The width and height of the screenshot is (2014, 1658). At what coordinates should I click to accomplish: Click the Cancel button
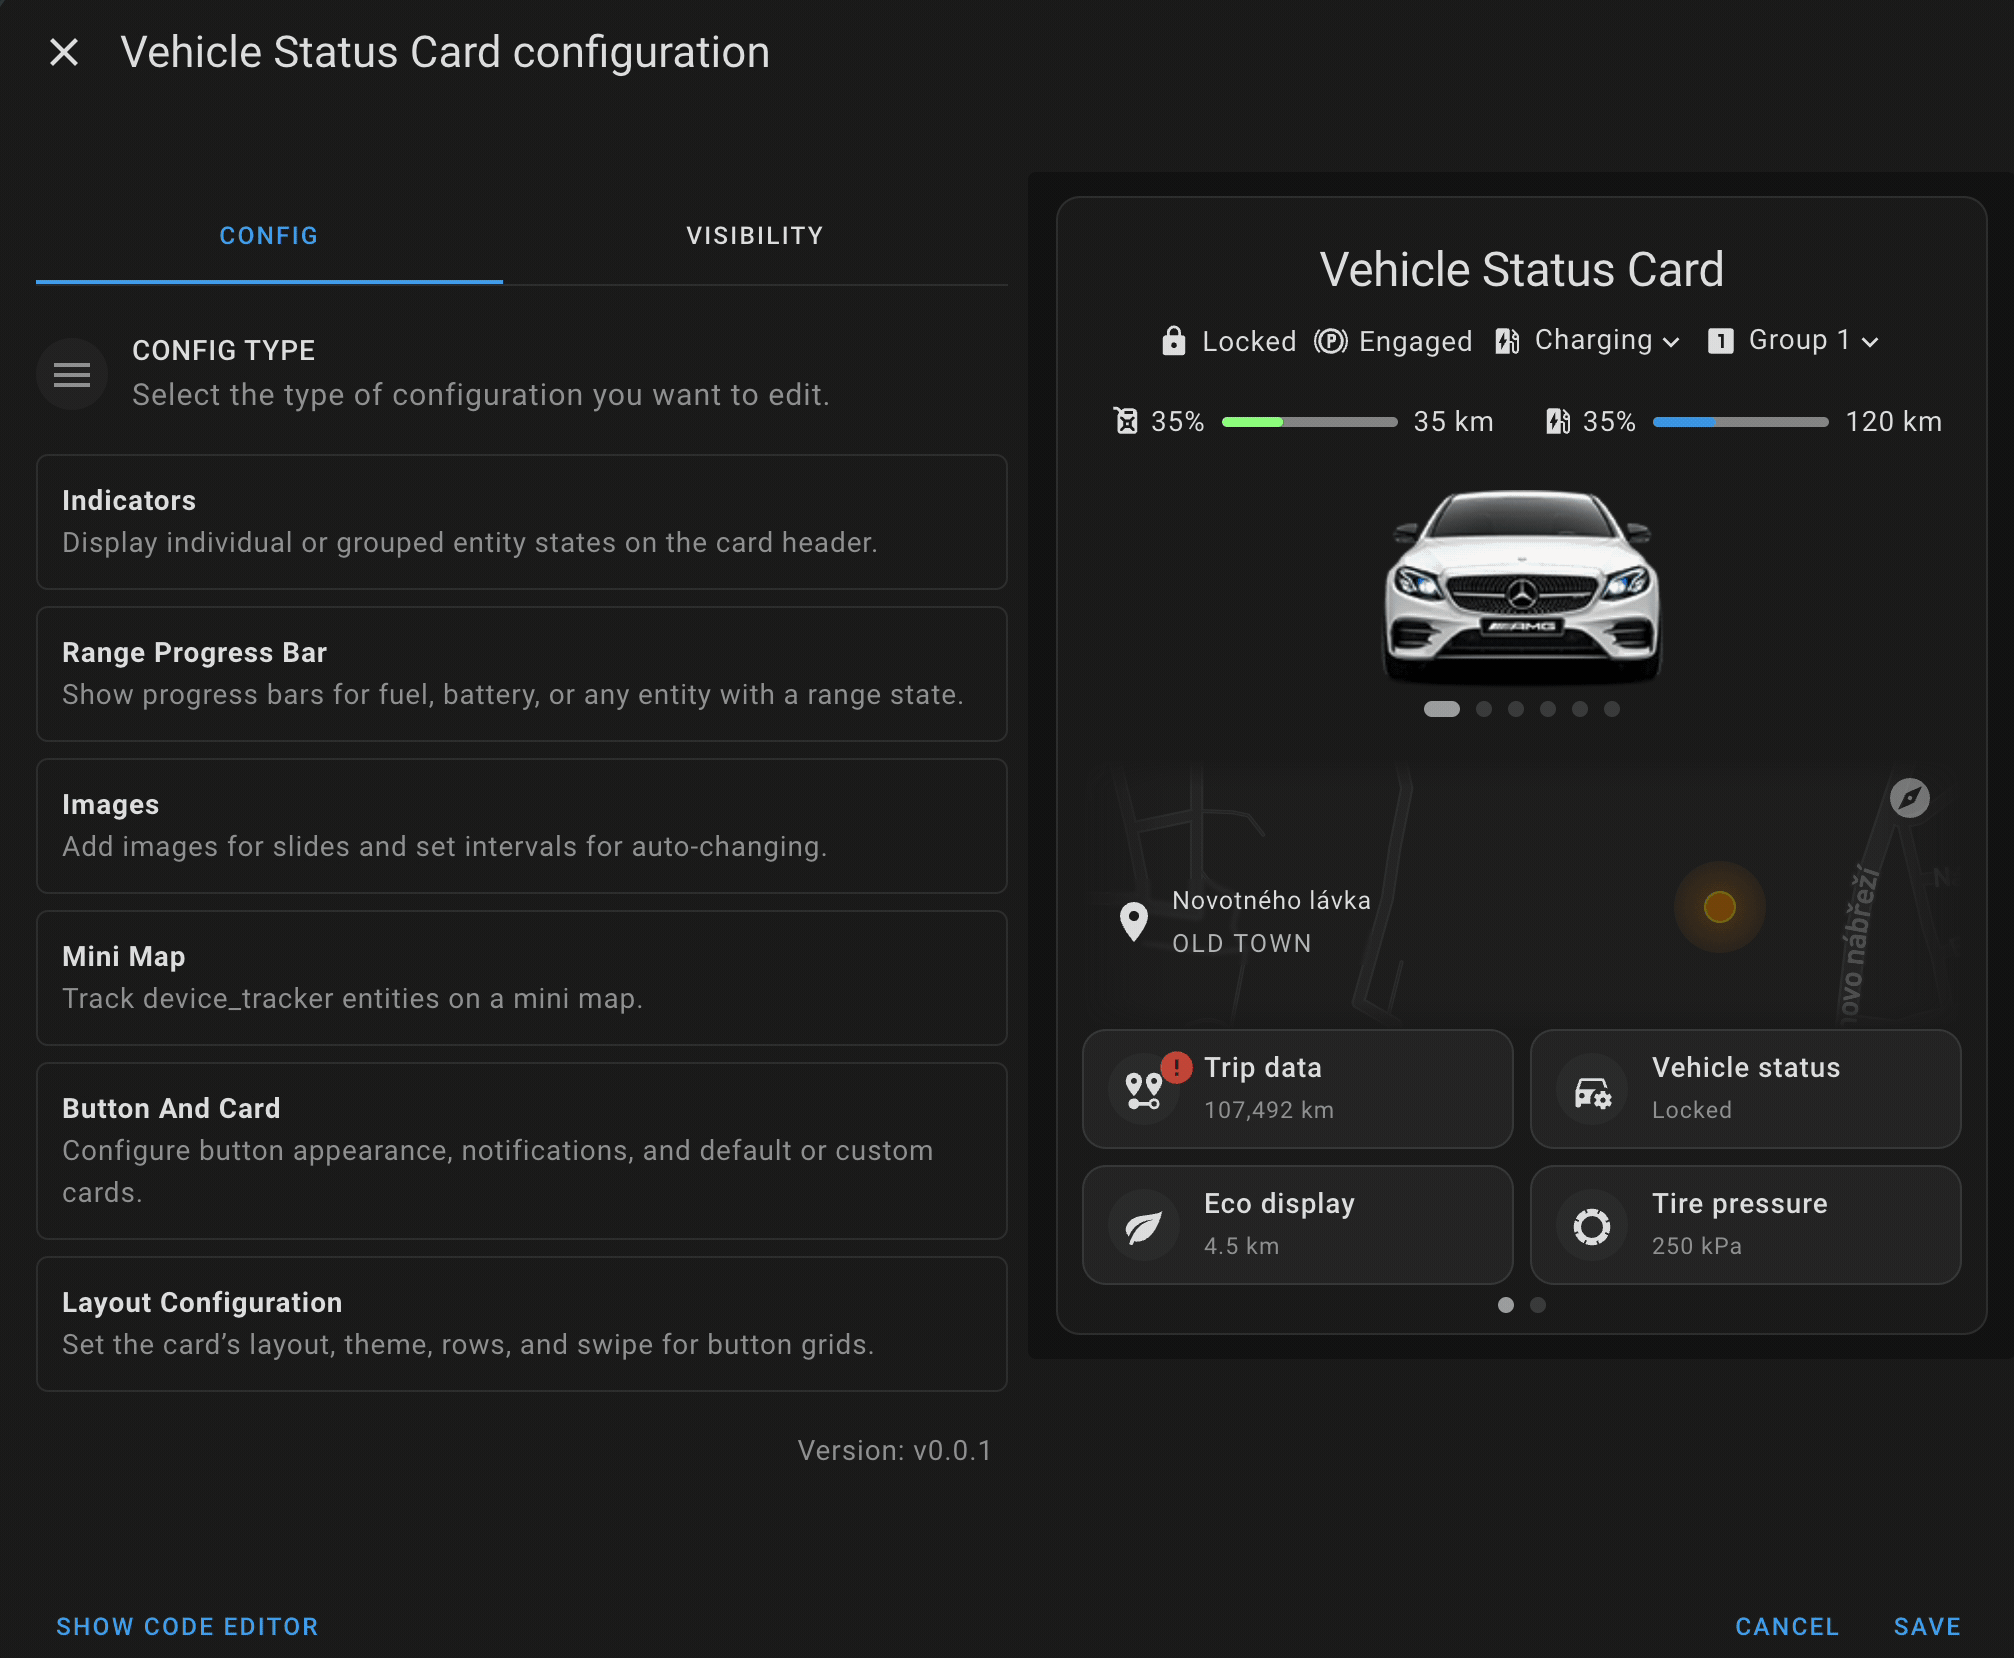click(1786, 1627)
